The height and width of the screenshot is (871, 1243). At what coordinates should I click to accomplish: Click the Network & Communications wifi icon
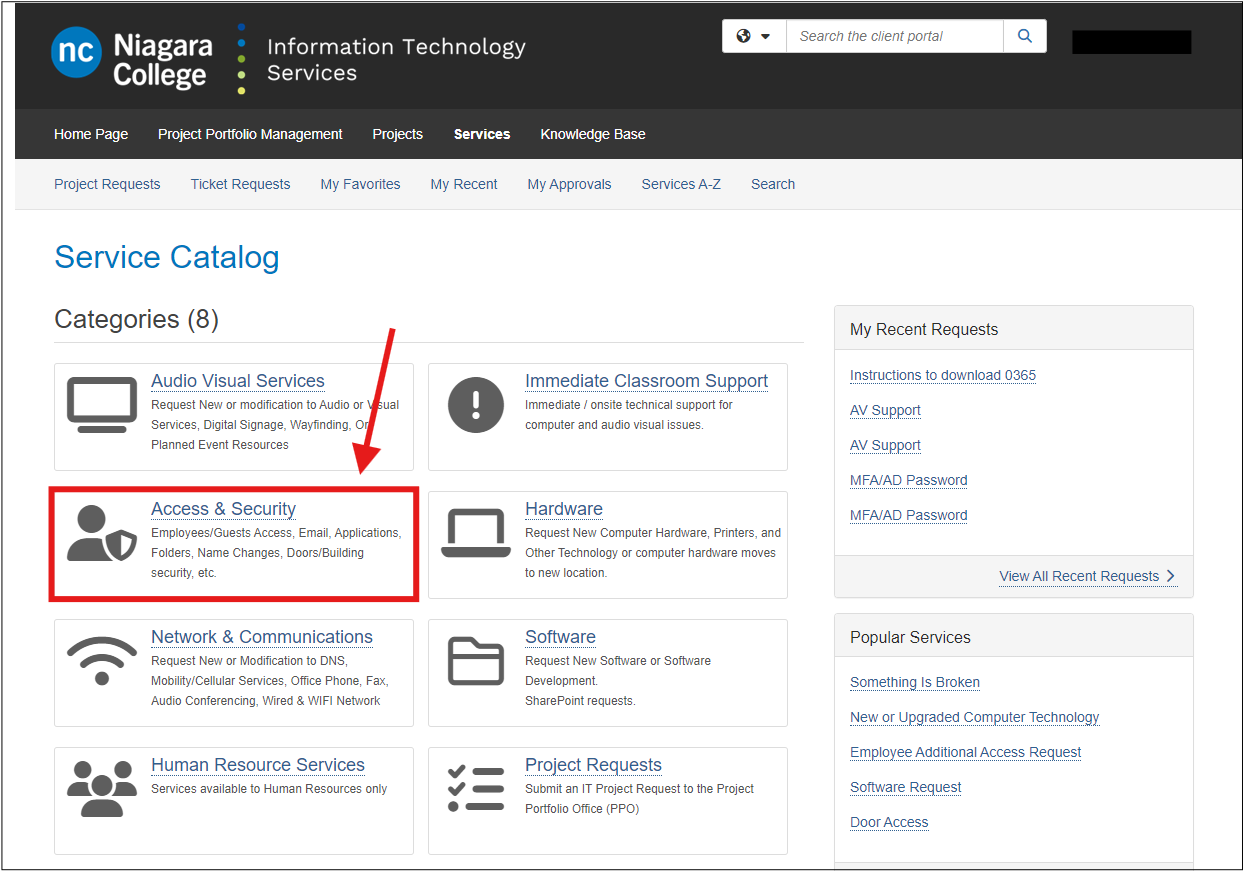[x=101, y=661]
